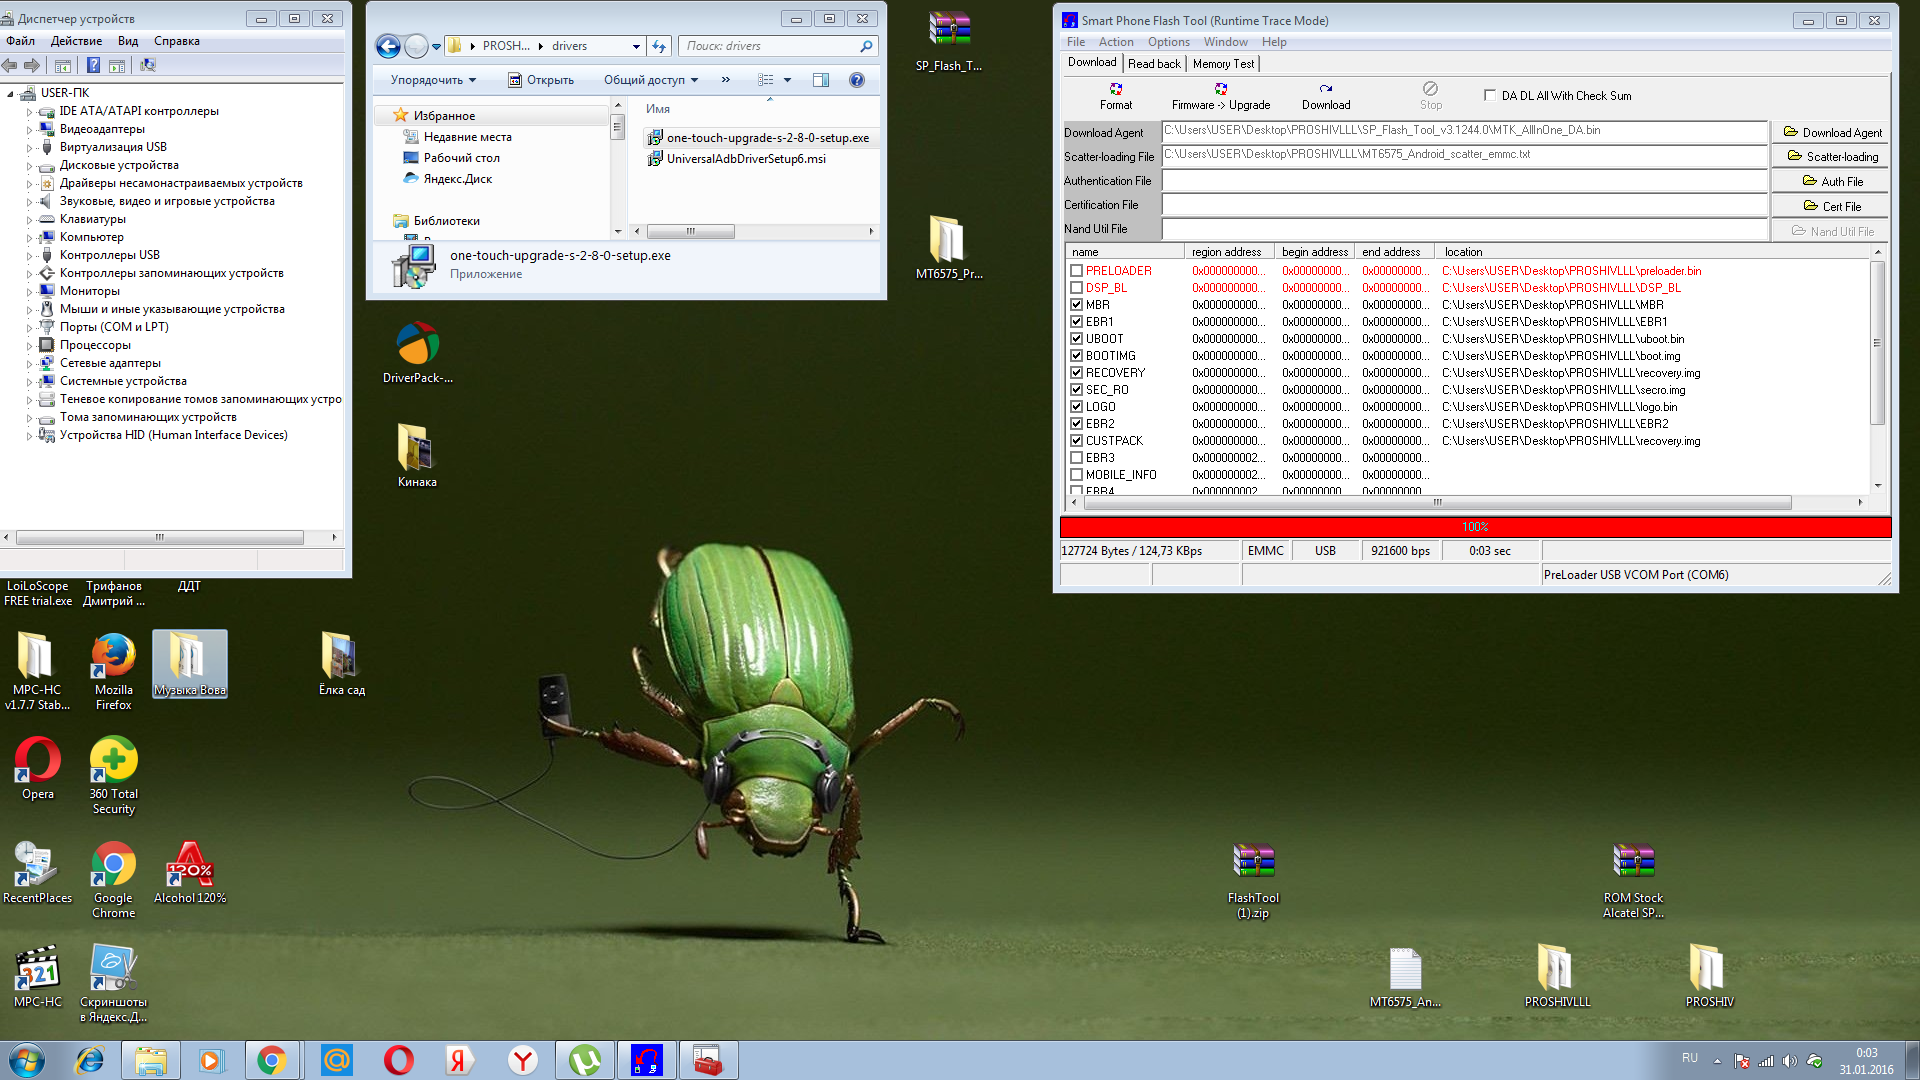Expand the Контроллеры USB device node
The image size is (1920, 1080).
(29, 255)
